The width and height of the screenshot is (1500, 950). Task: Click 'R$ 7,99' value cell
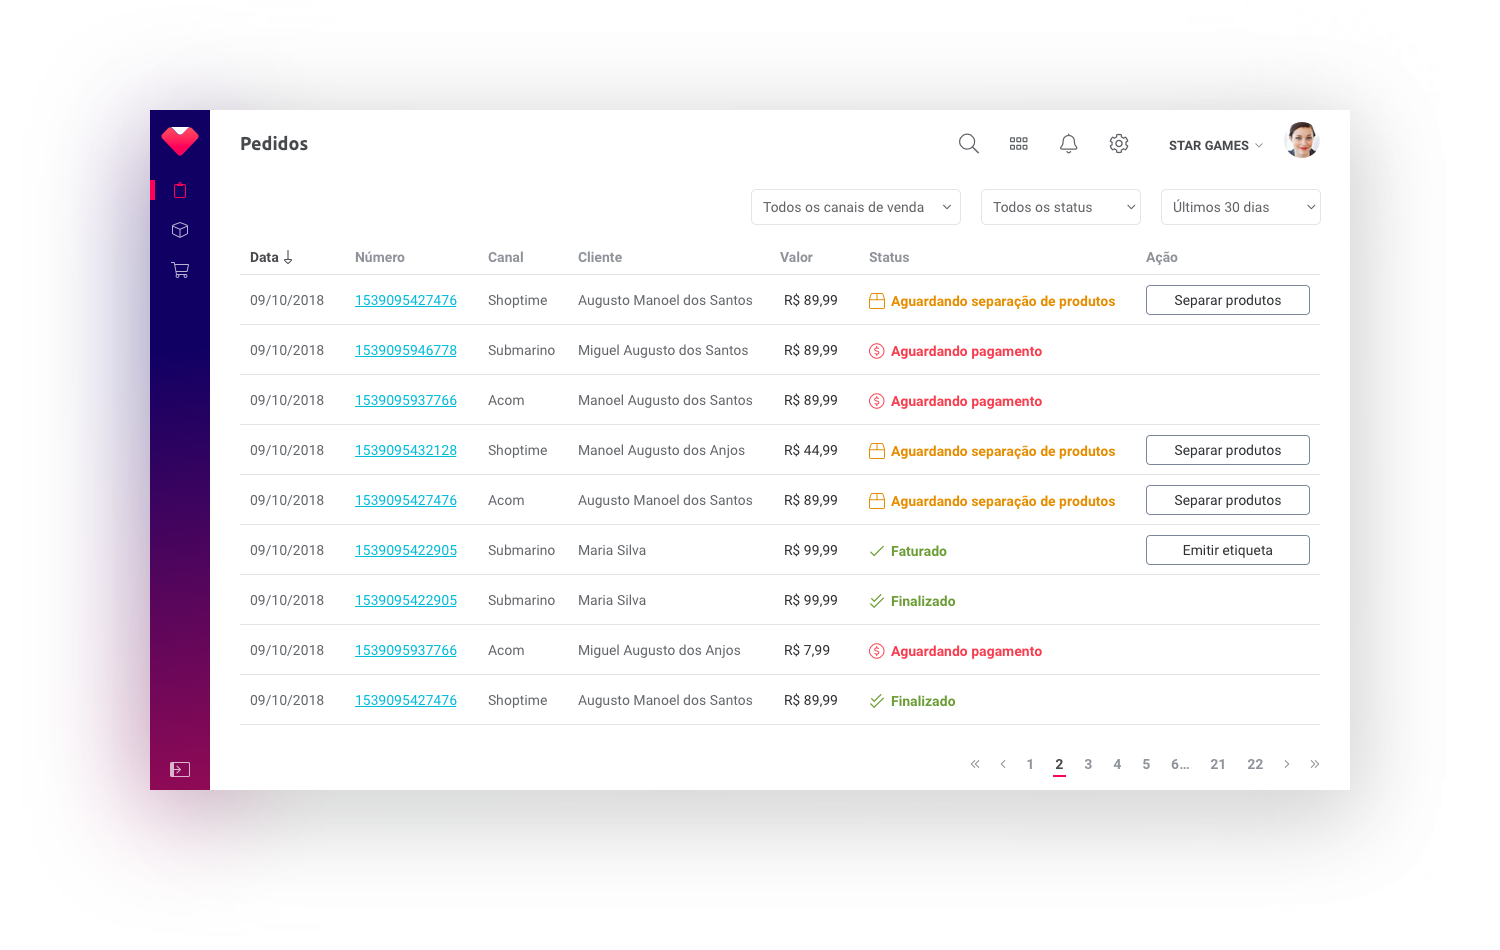[807, 650]
